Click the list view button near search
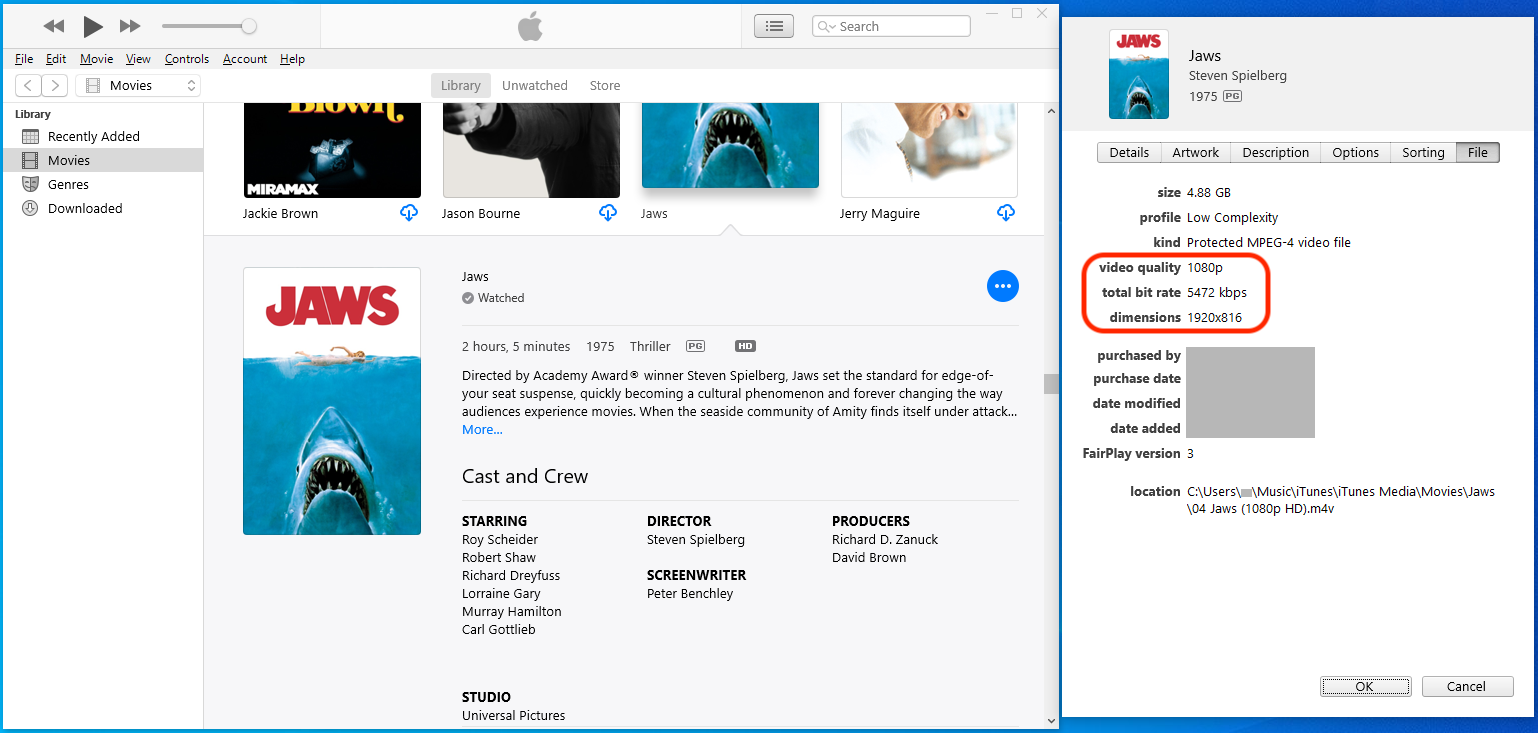Image resolution: width=1538 pixels, height=733 pixels. click(x=774, y=26)
